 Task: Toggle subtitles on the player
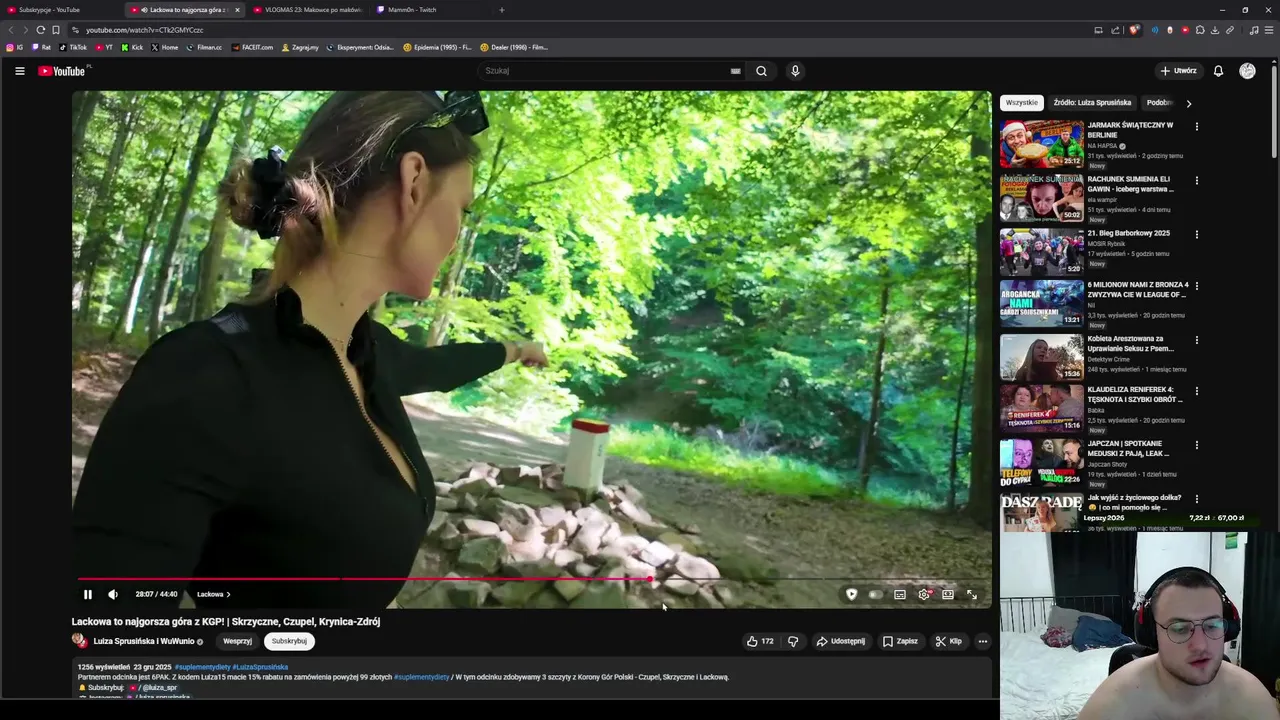tap(900, 594)
